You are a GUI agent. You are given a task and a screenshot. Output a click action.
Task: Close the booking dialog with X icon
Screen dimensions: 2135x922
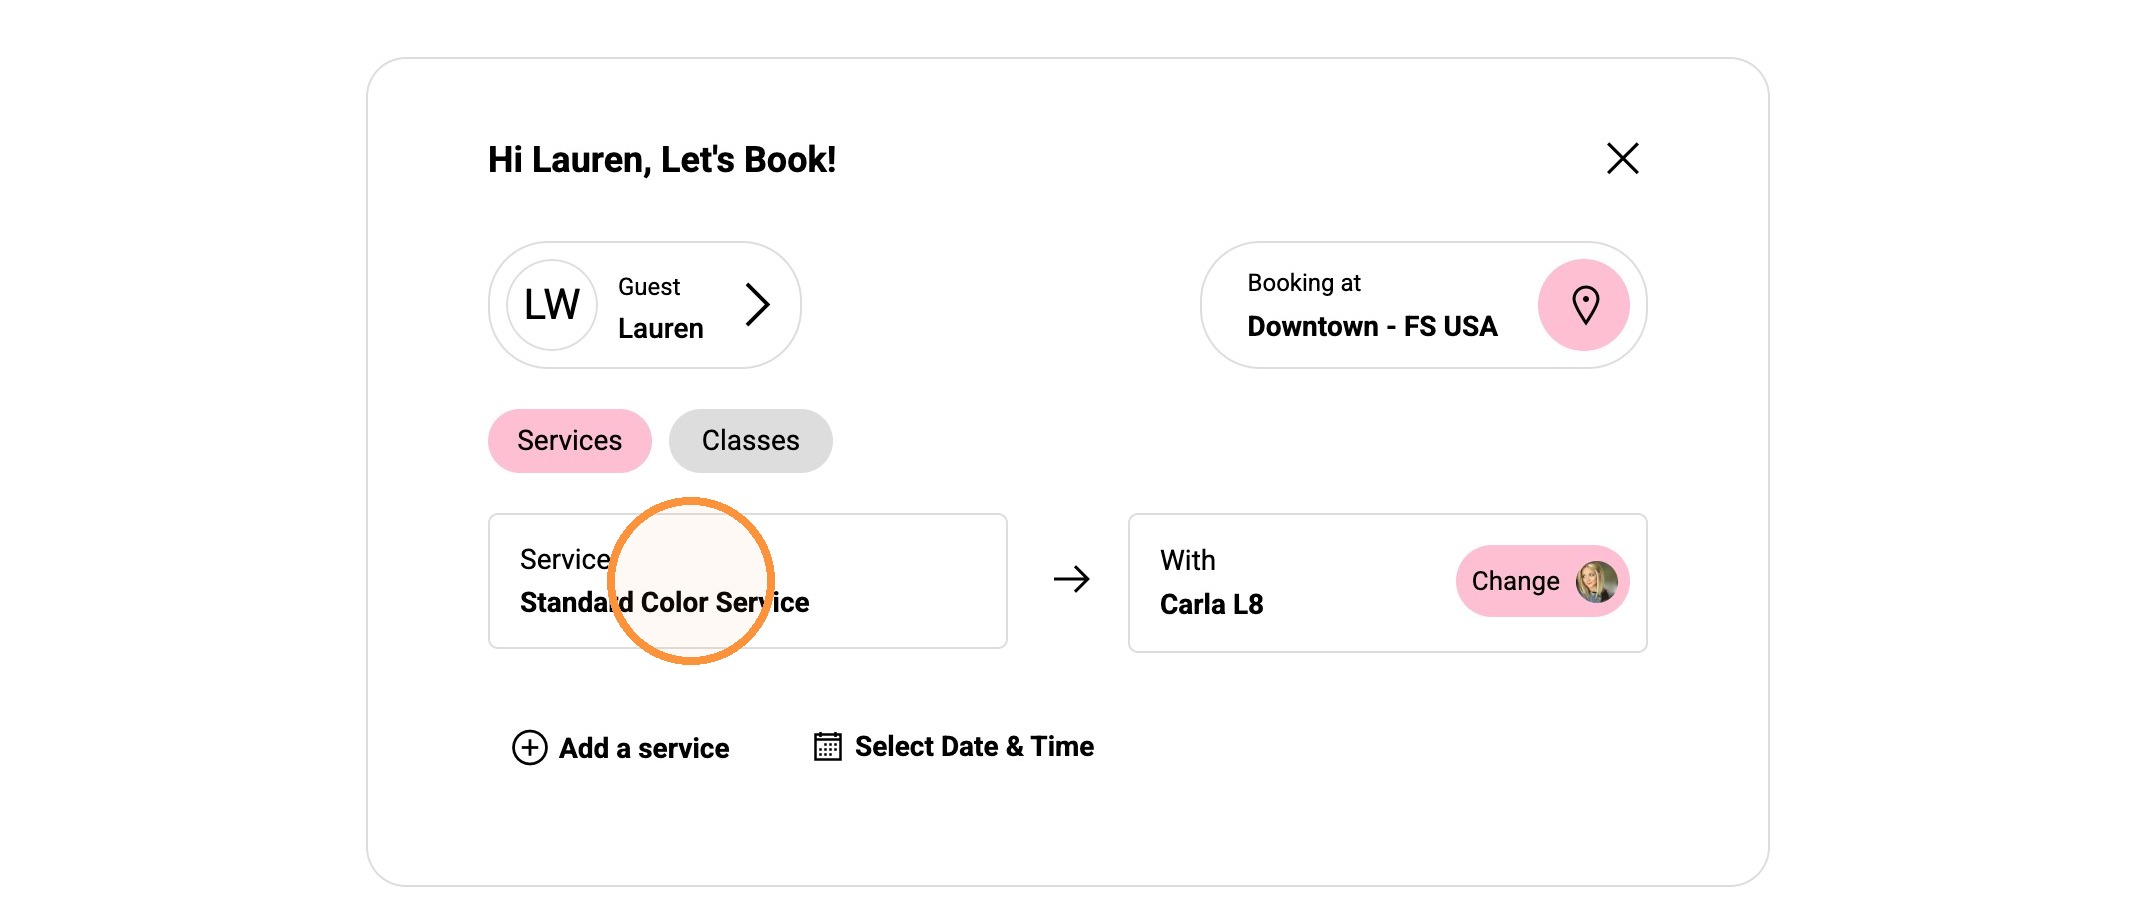click(x=1622, y=158)
